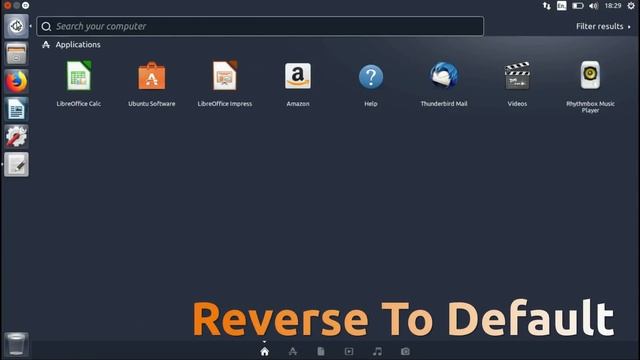Open the Trash in launcher
This screenshot has width=640, height=360.
pyautogui.click(x=16, y=344)
